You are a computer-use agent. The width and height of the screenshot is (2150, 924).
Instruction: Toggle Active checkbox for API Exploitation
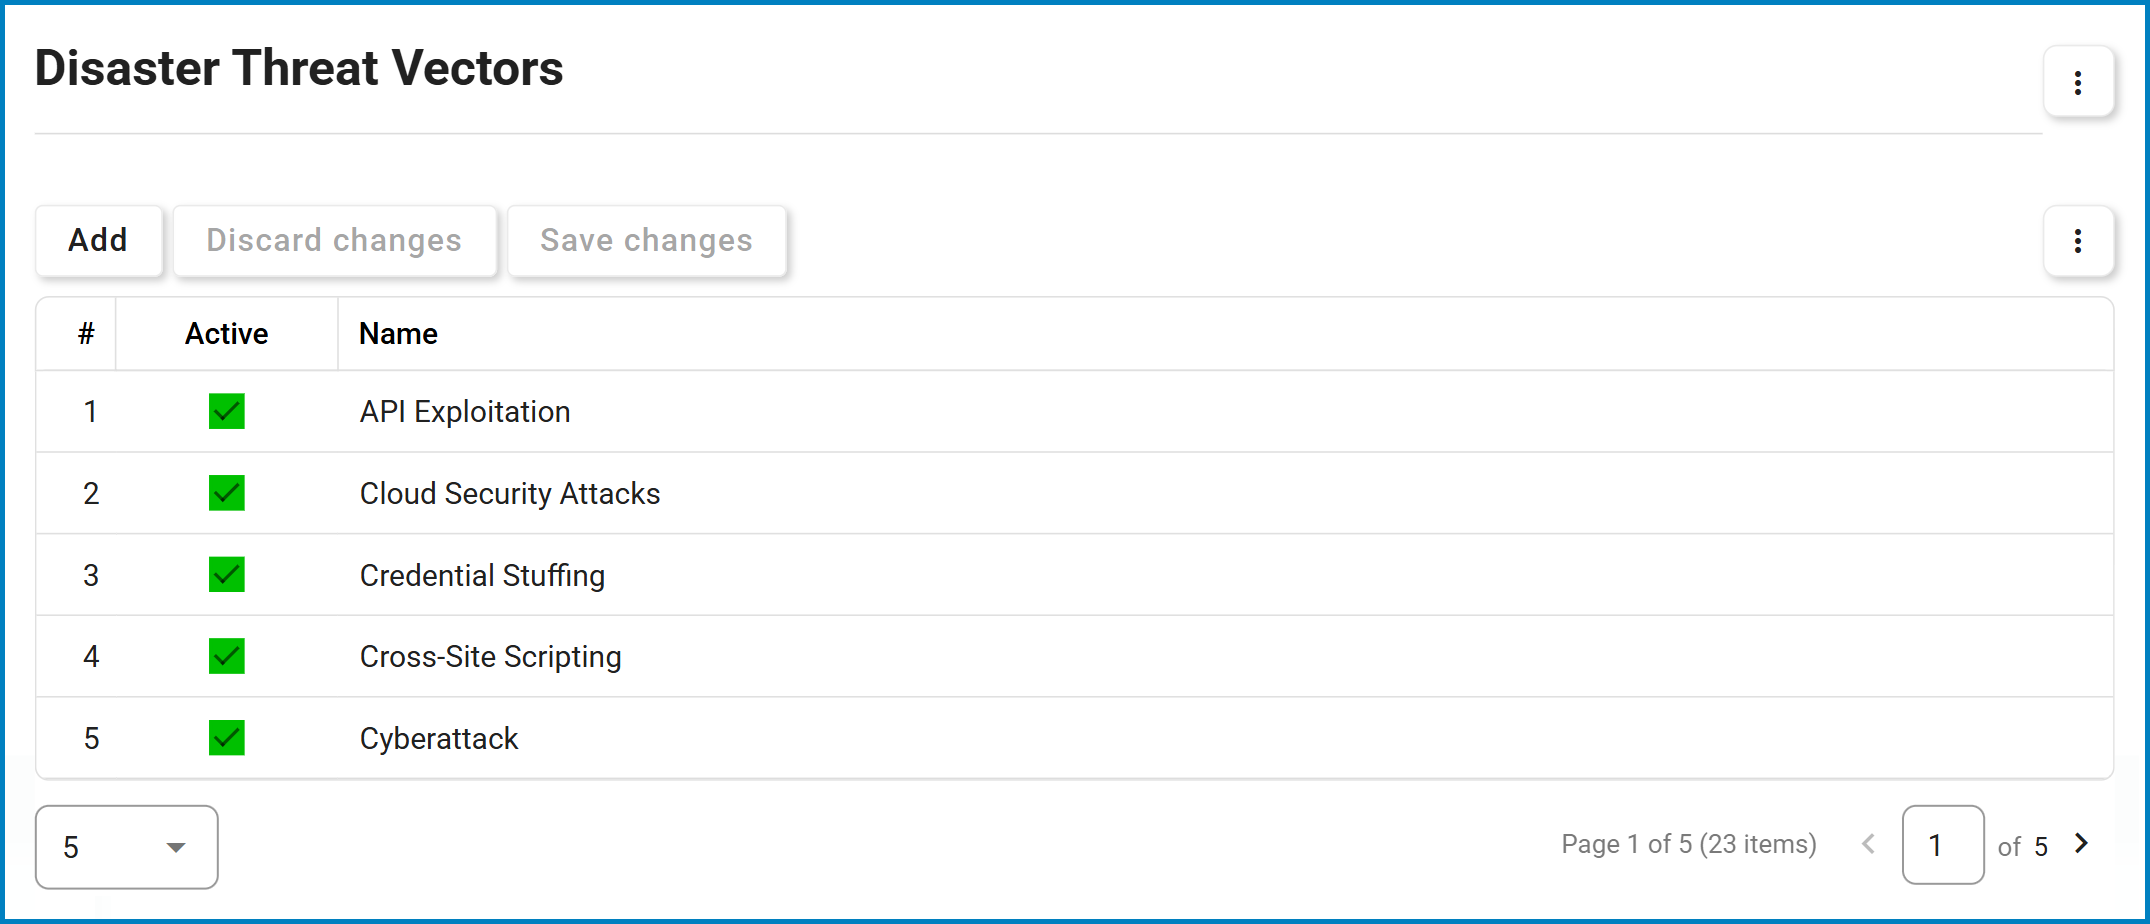[227, 411]
